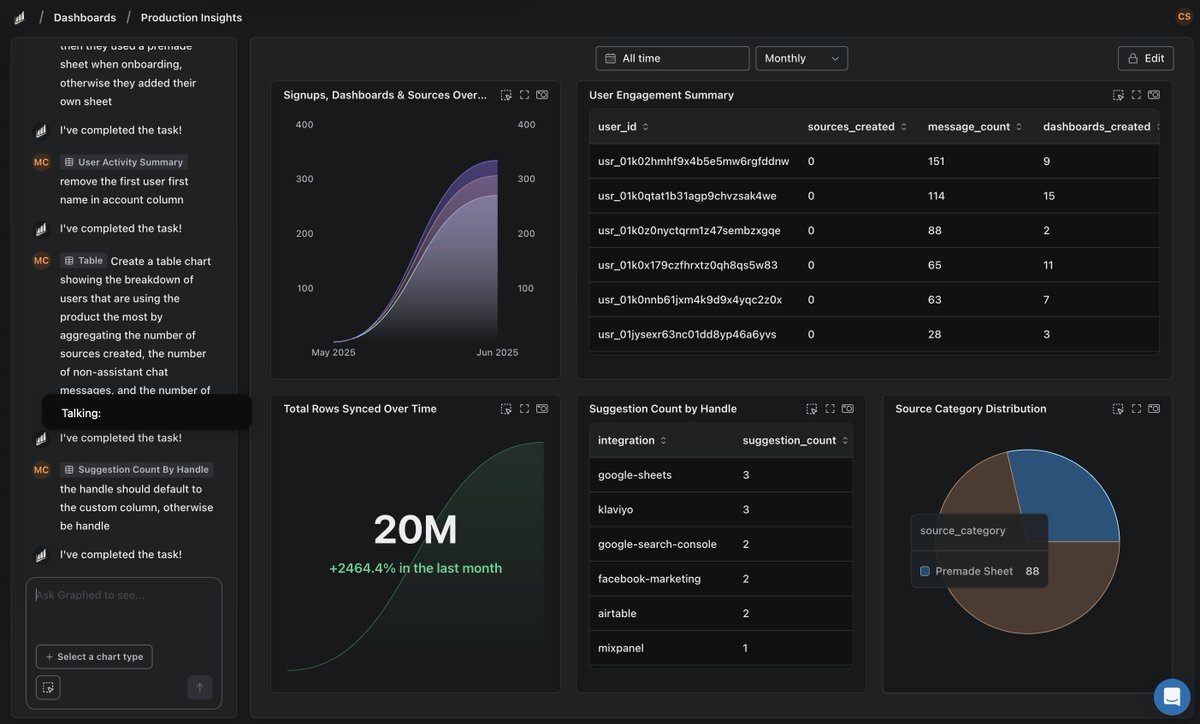The image size is (1200, 724).
Task: Expand Total Rows Synced chart to fullscreen
Action: pyautogui.click(x=523, y=407)
